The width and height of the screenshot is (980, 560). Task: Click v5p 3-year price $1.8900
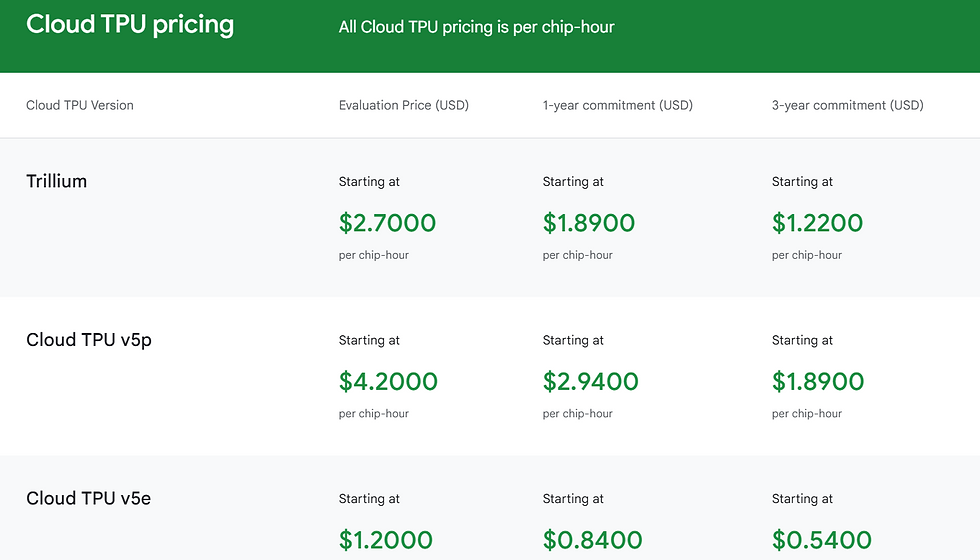point(818,382)
